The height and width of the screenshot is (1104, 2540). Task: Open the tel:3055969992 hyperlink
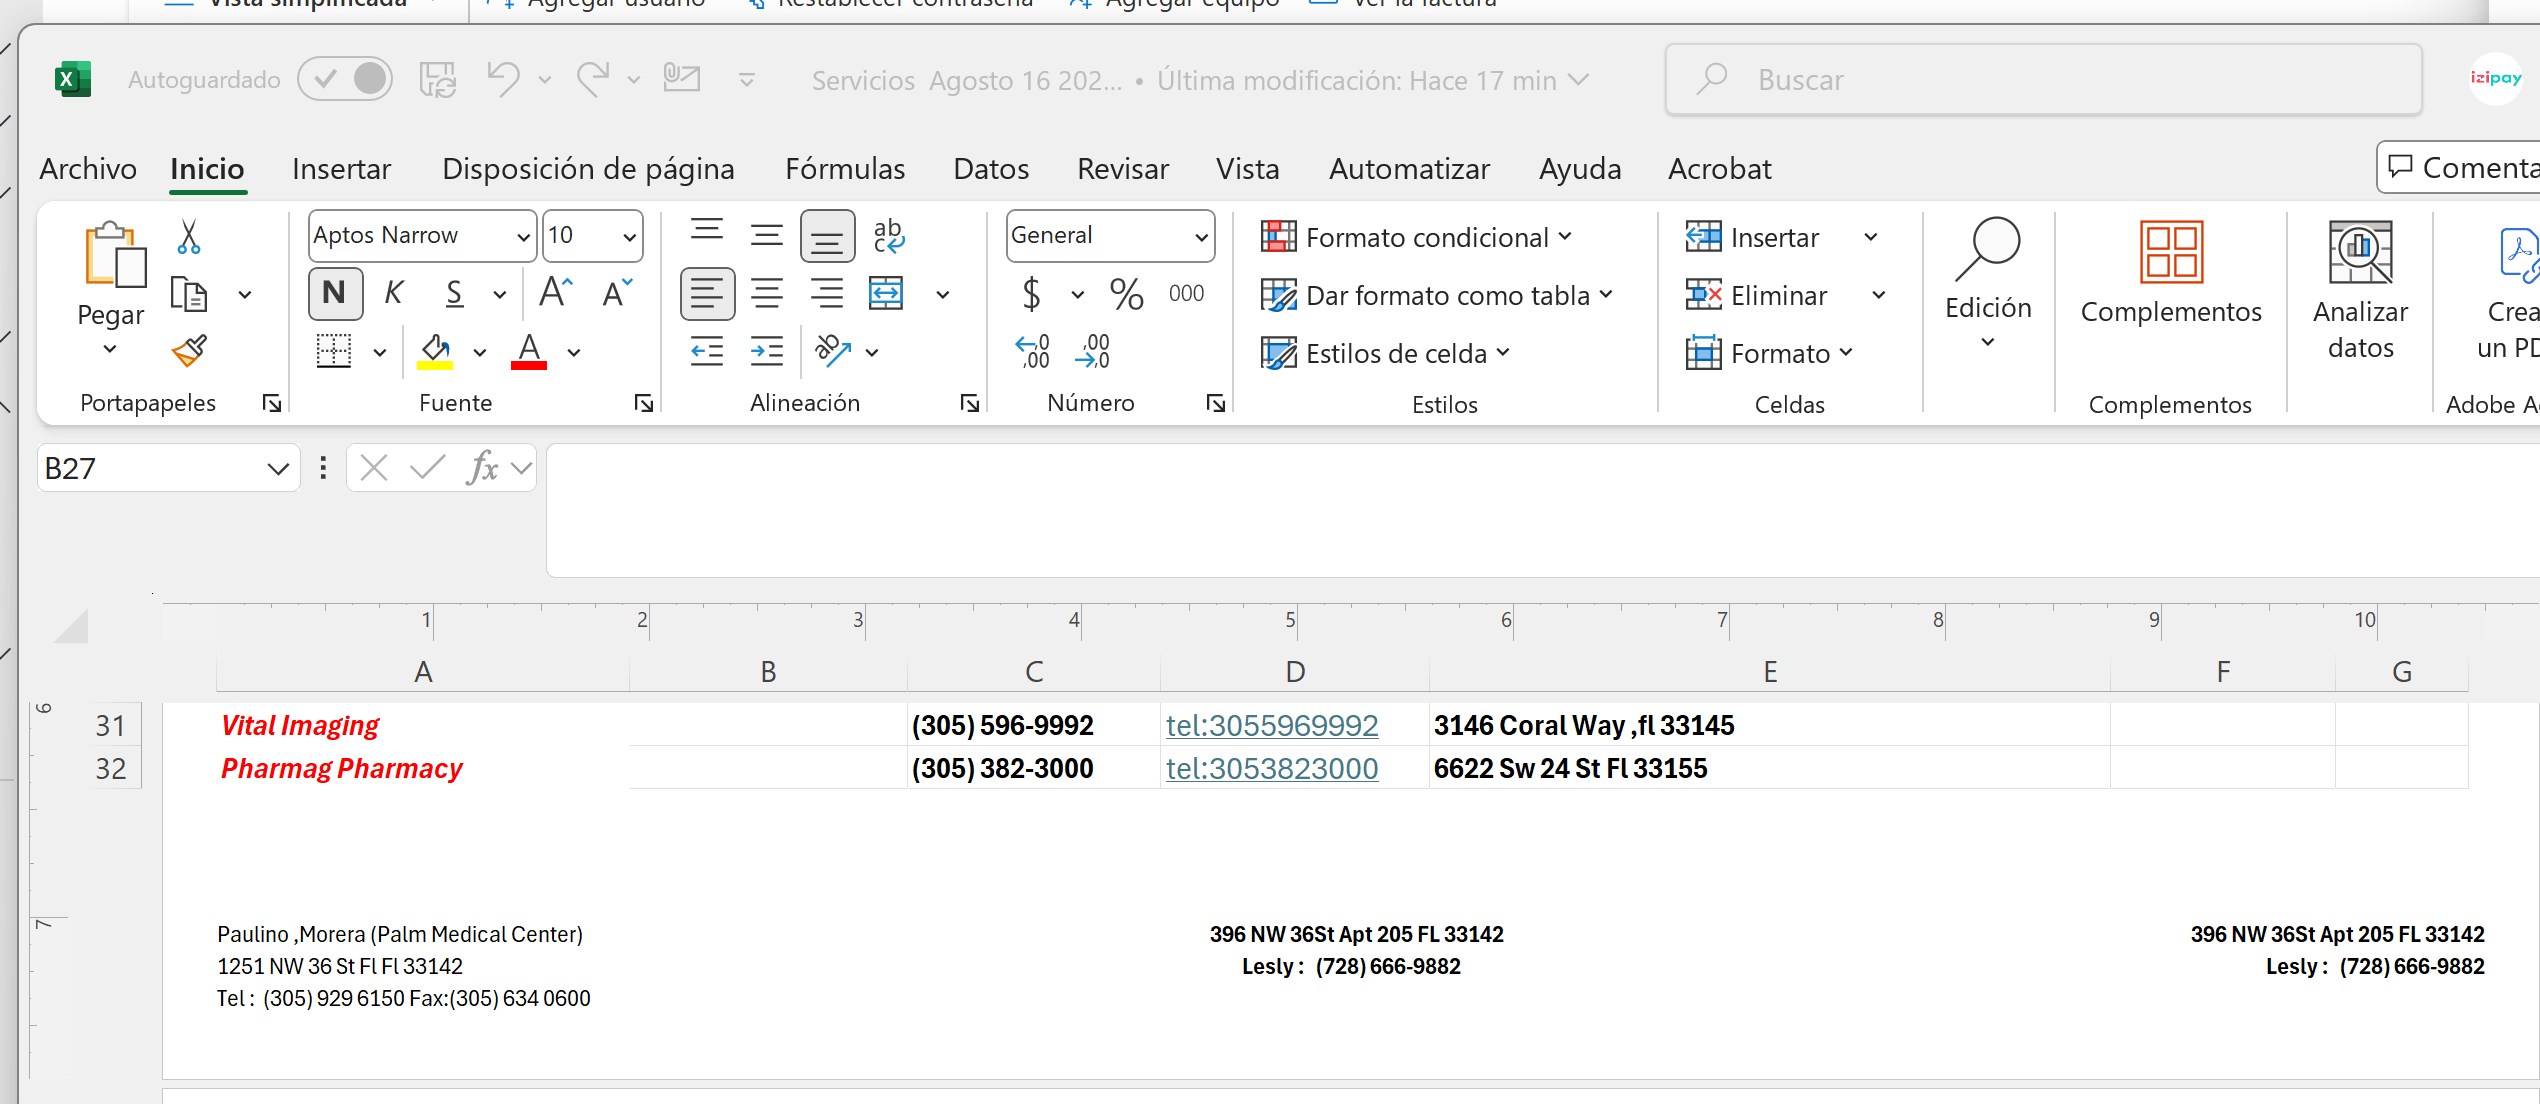(x=1271, y=725)
